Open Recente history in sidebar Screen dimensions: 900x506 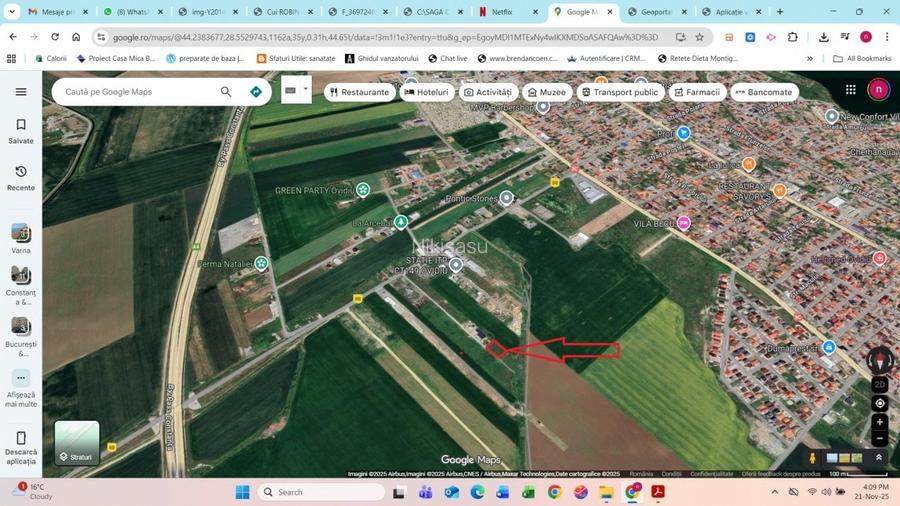21,178
